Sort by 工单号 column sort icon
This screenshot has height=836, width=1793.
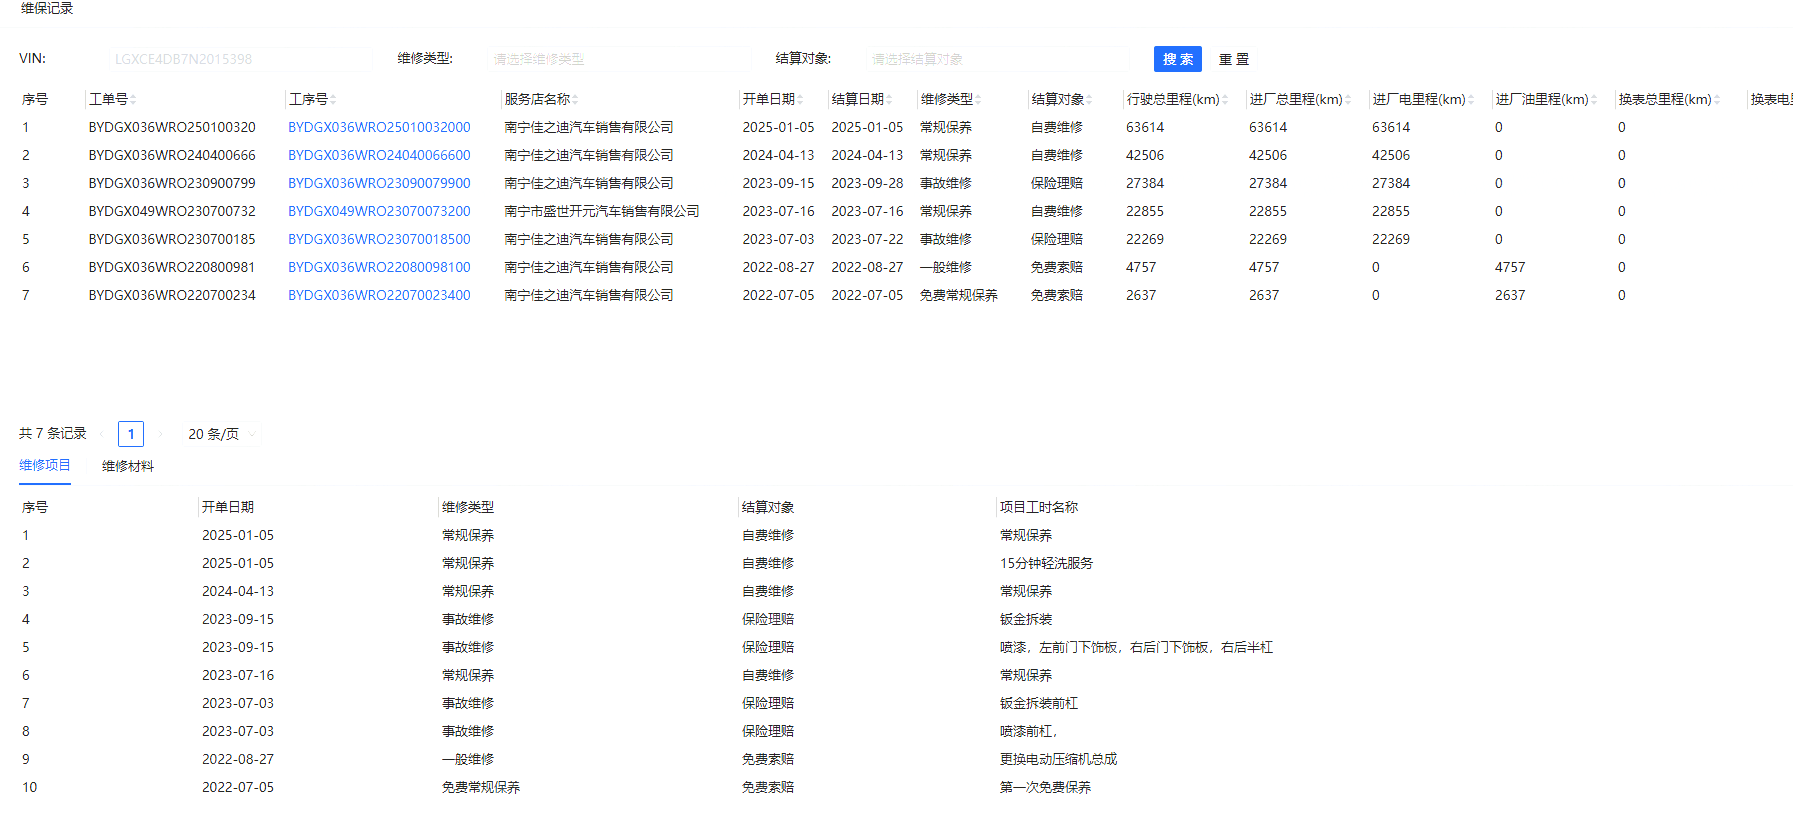(x=133, y=100)
